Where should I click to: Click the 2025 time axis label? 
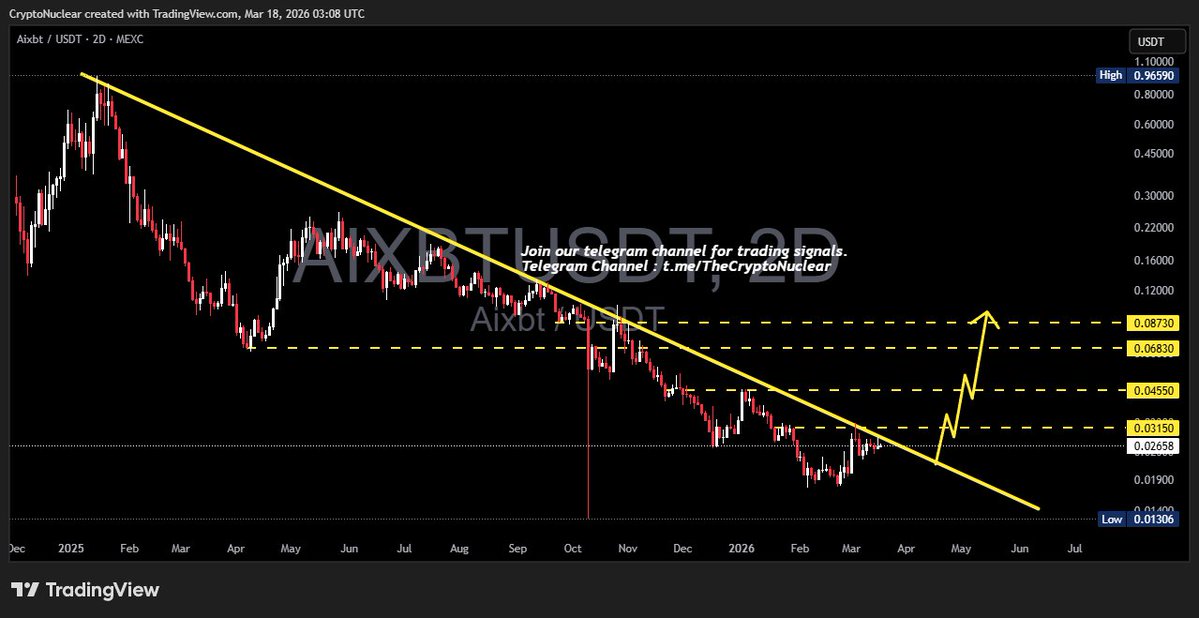coord(70,548)
